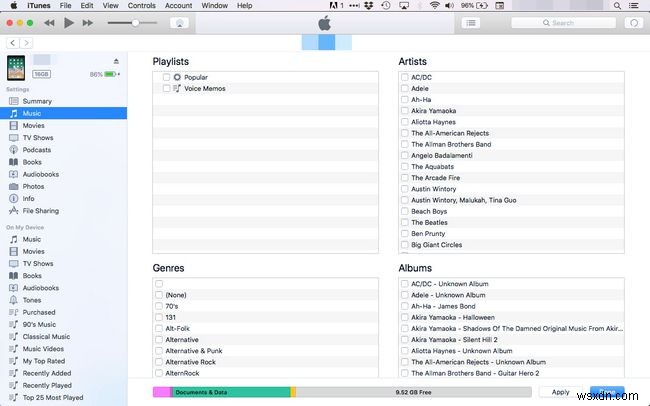
Task: Open the macOS Spotlight search icon
Action: (x=617, y=6)
